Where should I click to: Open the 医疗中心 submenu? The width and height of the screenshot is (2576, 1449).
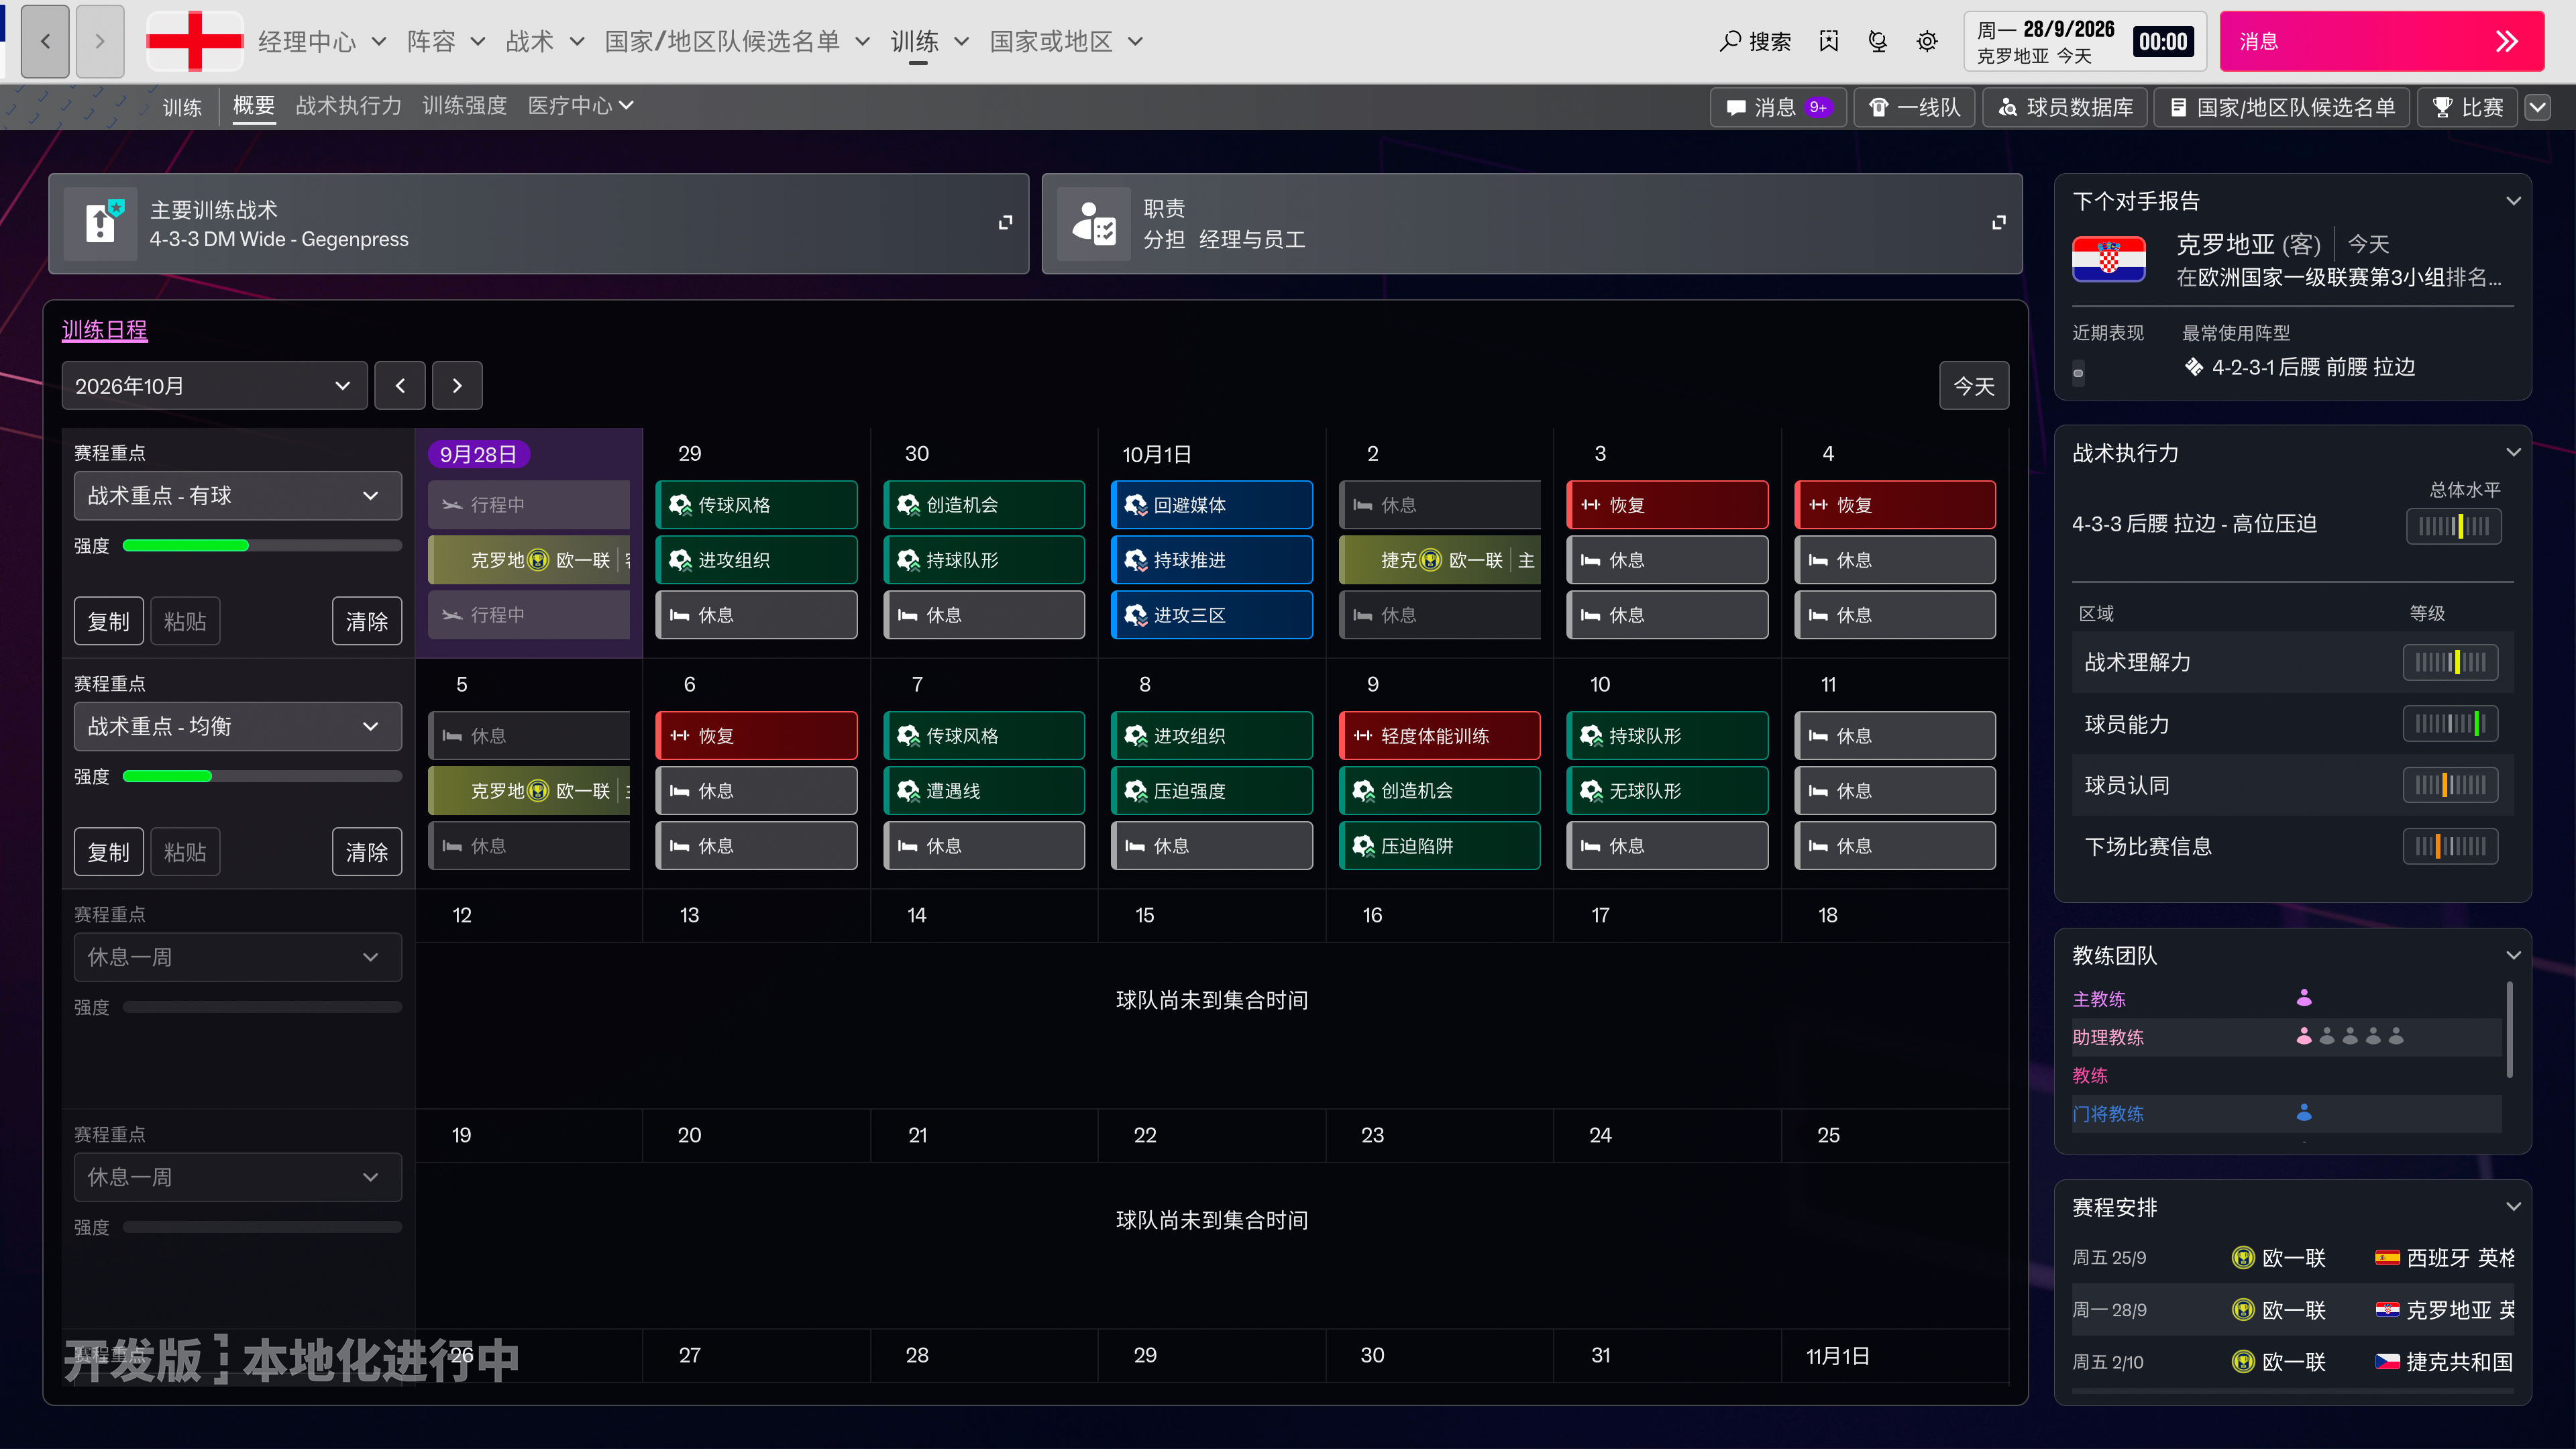(581, 106)
